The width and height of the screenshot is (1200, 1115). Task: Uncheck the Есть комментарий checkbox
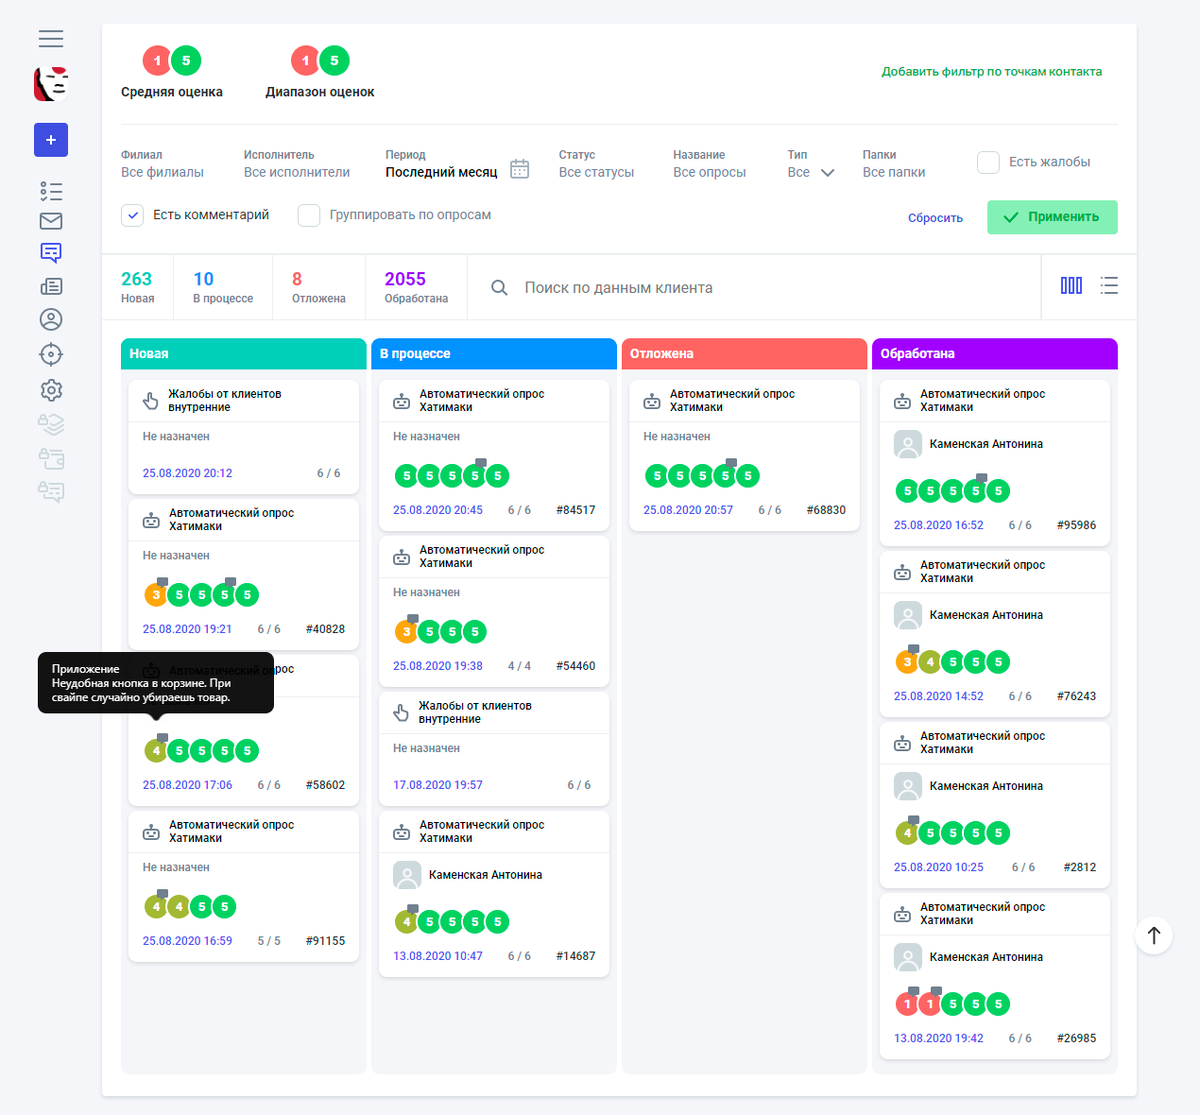coord(132,215)
